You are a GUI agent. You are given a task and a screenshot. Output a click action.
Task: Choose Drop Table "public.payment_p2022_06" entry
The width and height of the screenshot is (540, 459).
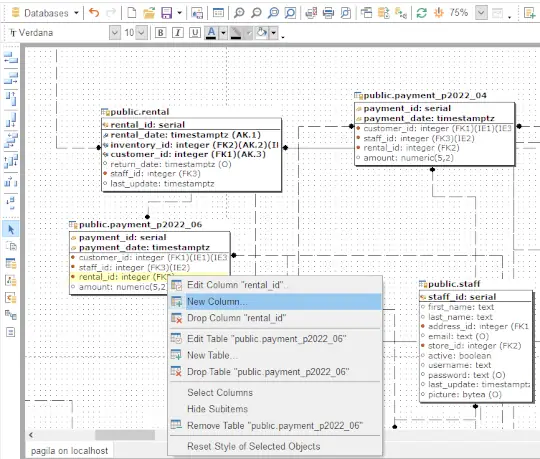[x=275, y=372]
